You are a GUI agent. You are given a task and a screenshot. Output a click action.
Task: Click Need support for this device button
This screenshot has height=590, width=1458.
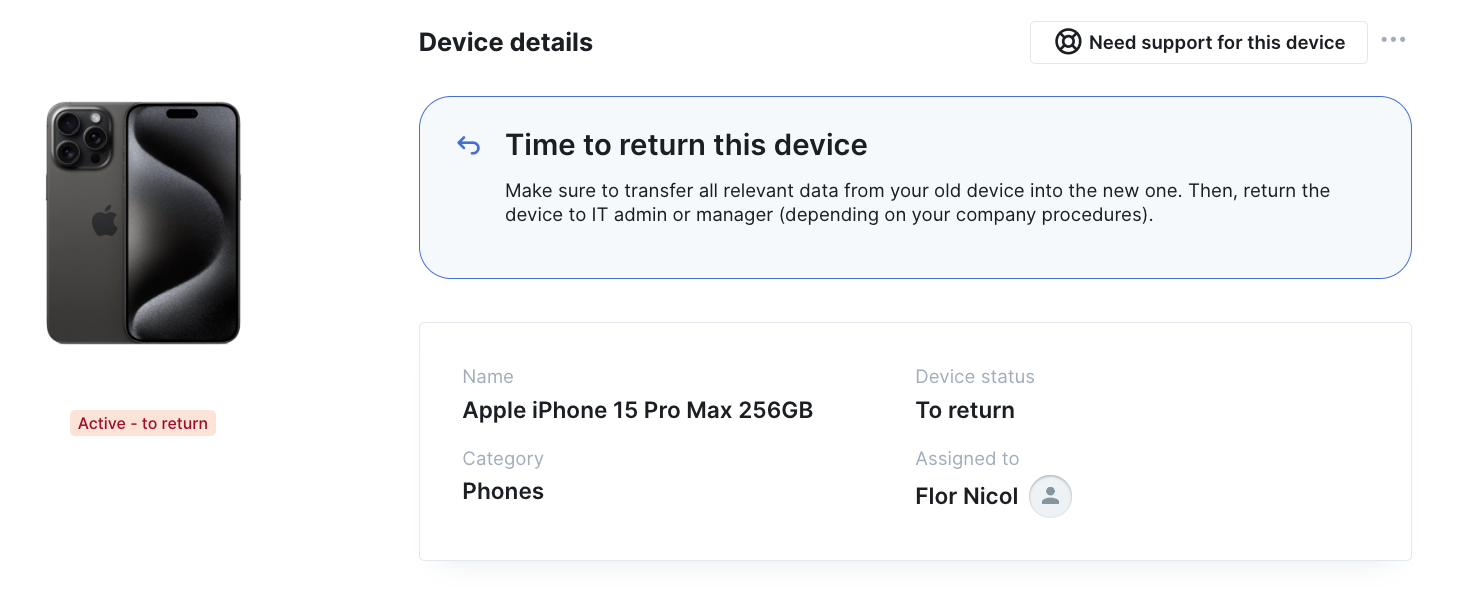(x=1198, y=42)
